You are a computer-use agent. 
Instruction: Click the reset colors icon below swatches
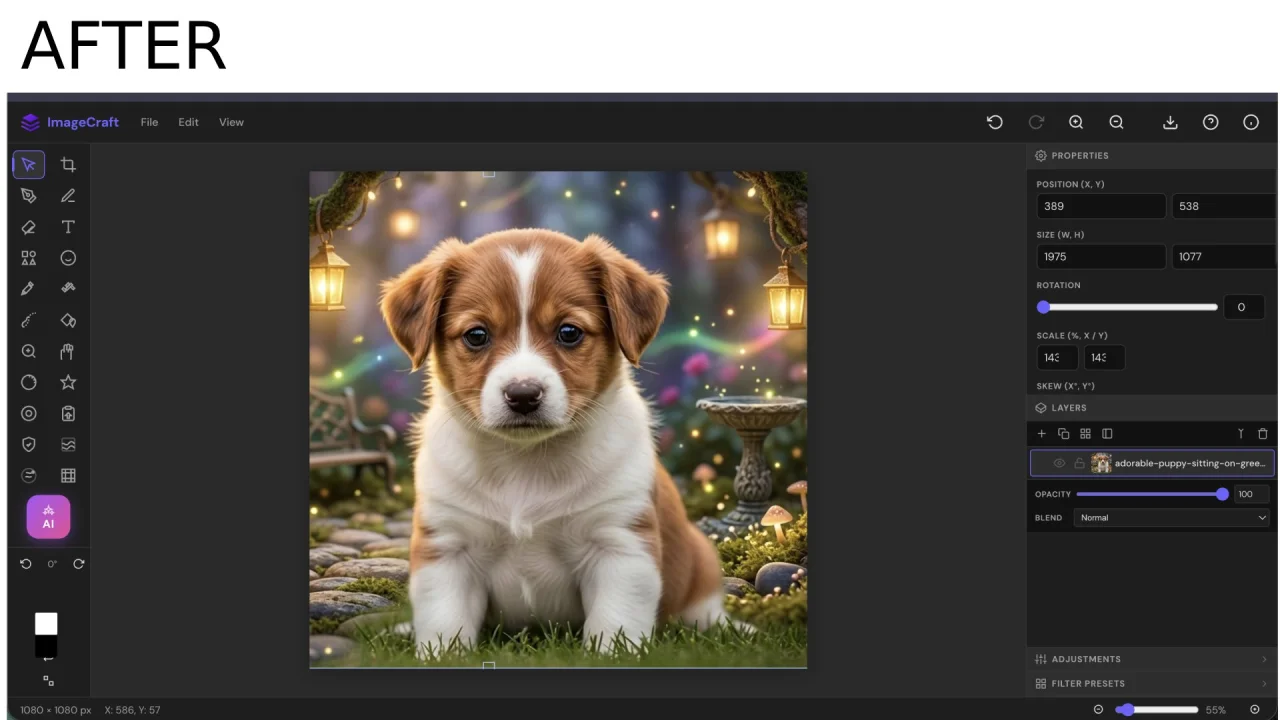point(48,681)
